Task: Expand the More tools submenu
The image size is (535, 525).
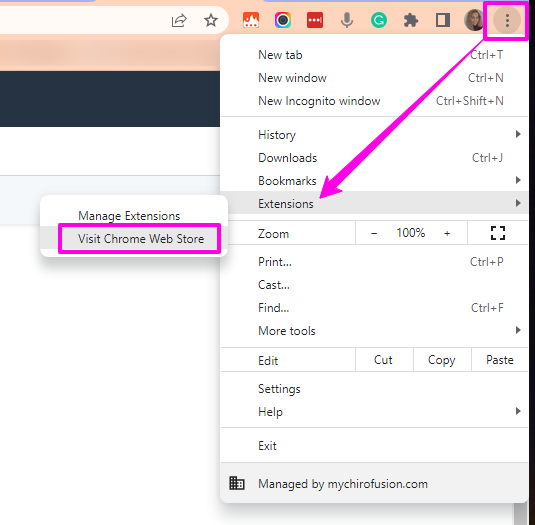Action: (374, 331)
